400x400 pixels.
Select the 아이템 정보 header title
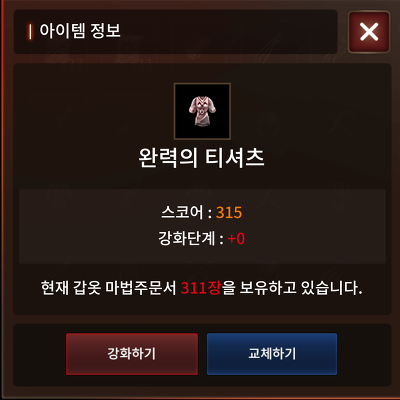point(80,31)
